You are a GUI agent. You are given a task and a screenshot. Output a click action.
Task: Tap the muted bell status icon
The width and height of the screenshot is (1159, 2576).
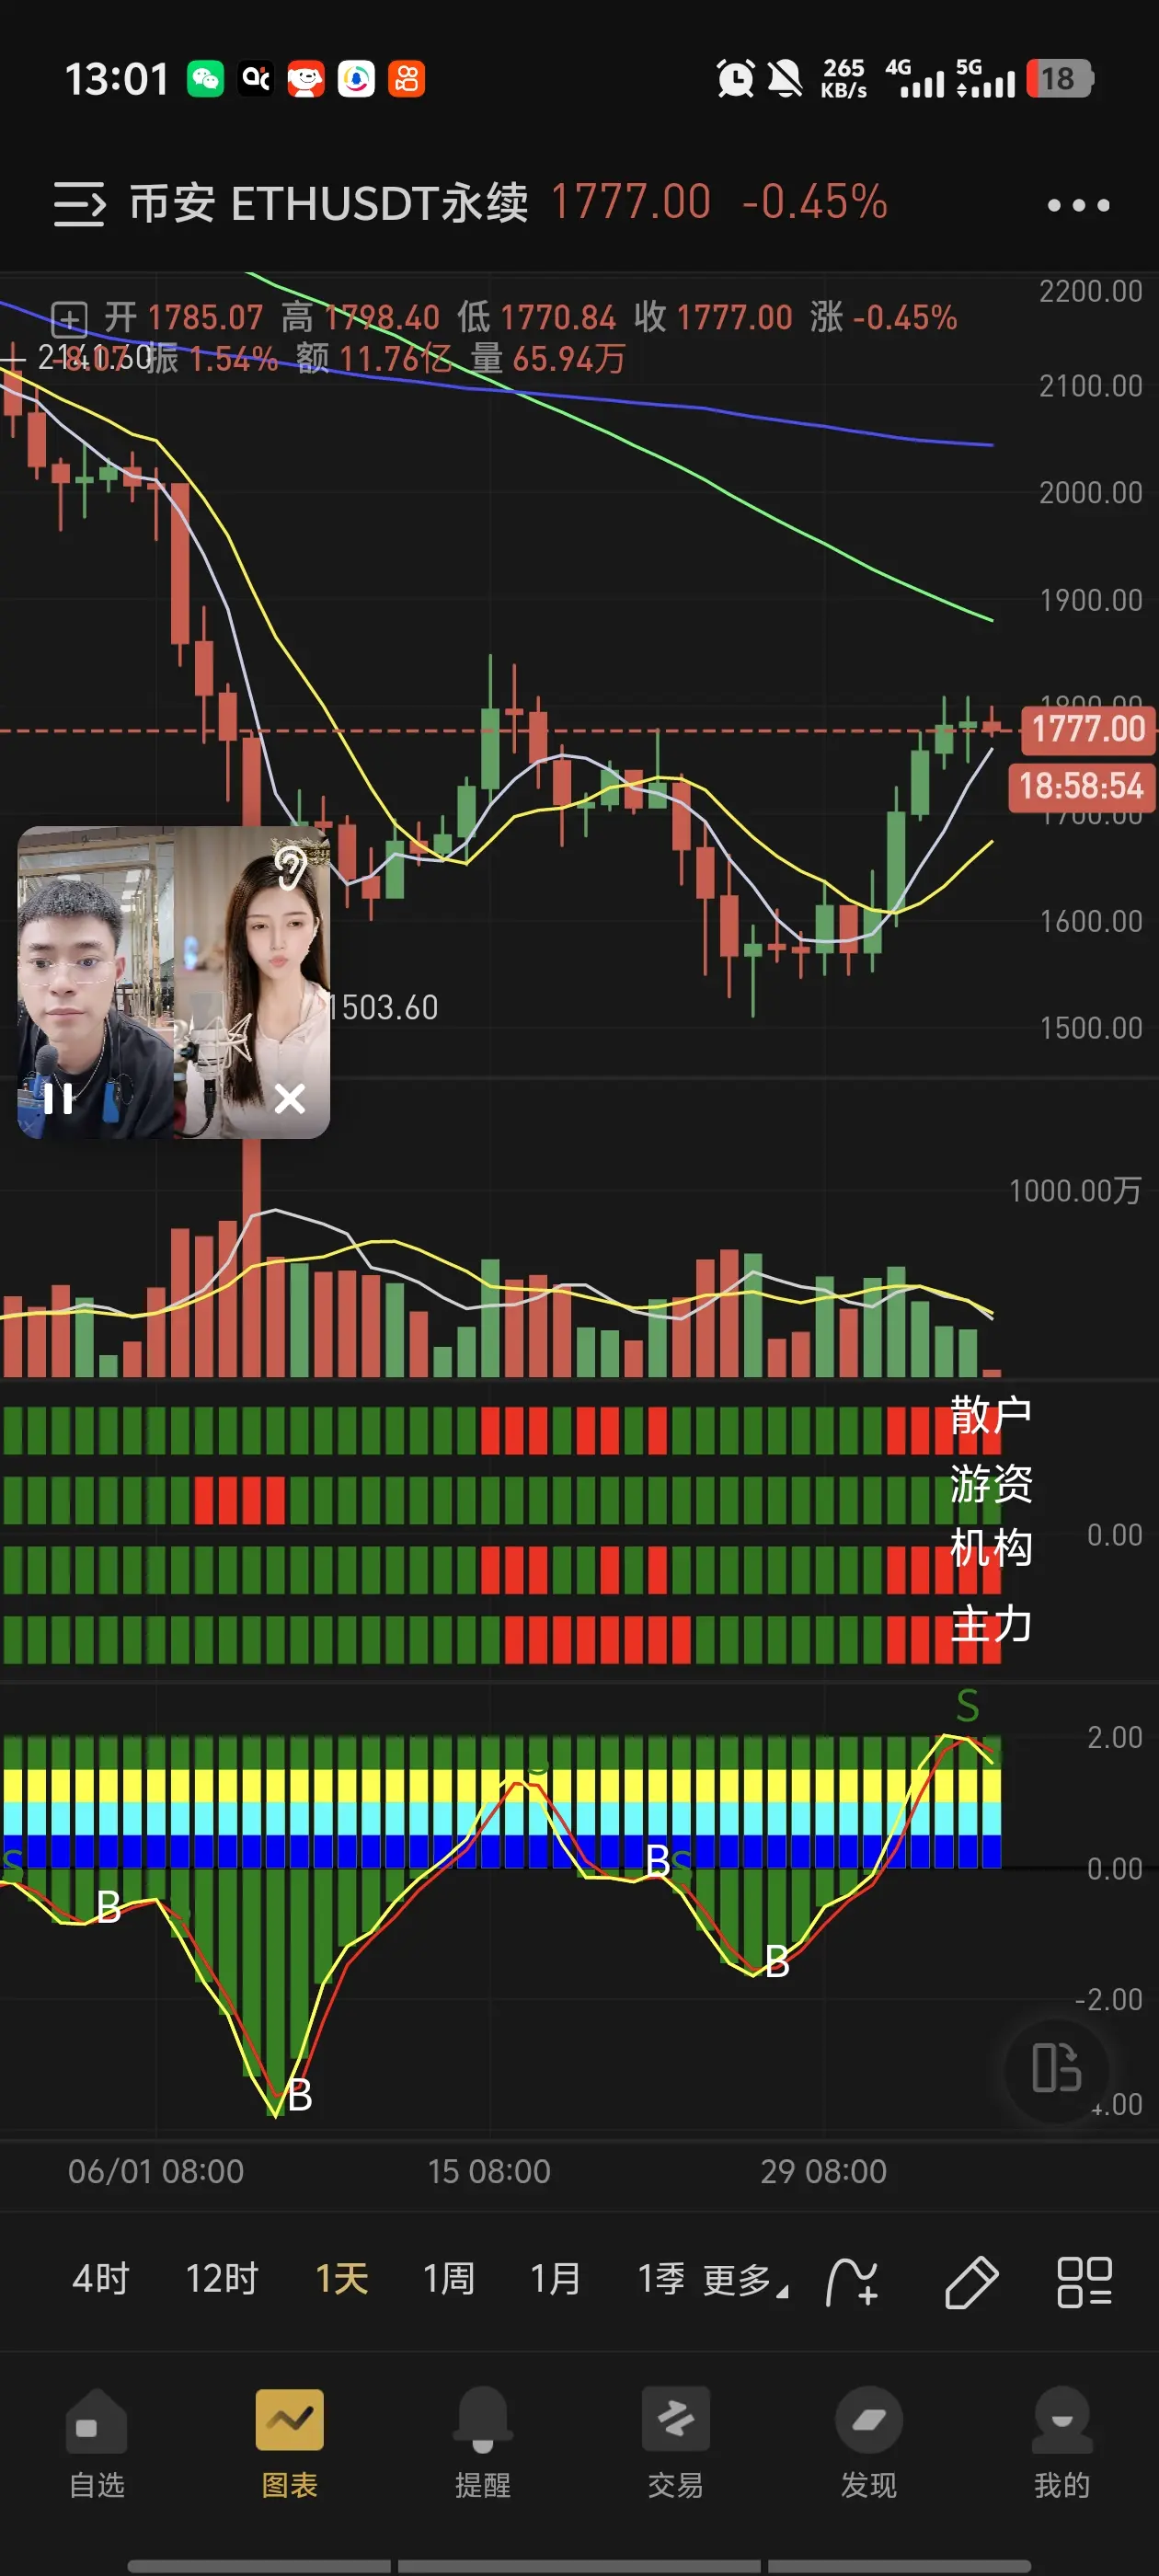point(785,79)
